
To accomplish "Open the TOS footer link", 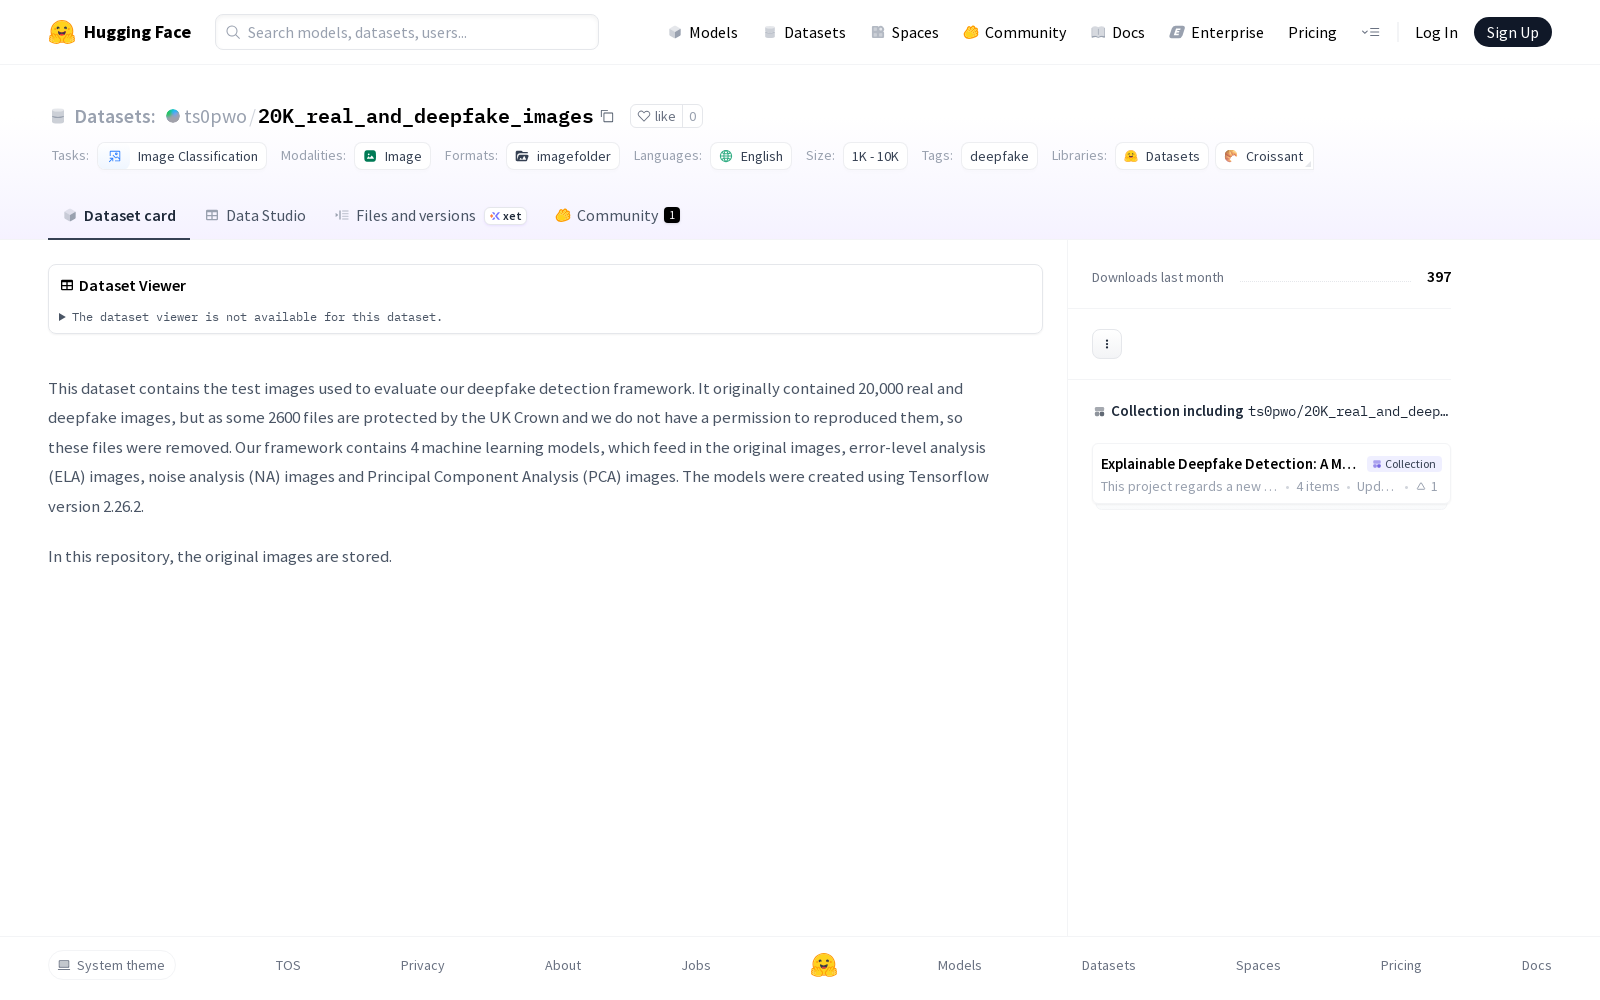I will tap(288, 965).
